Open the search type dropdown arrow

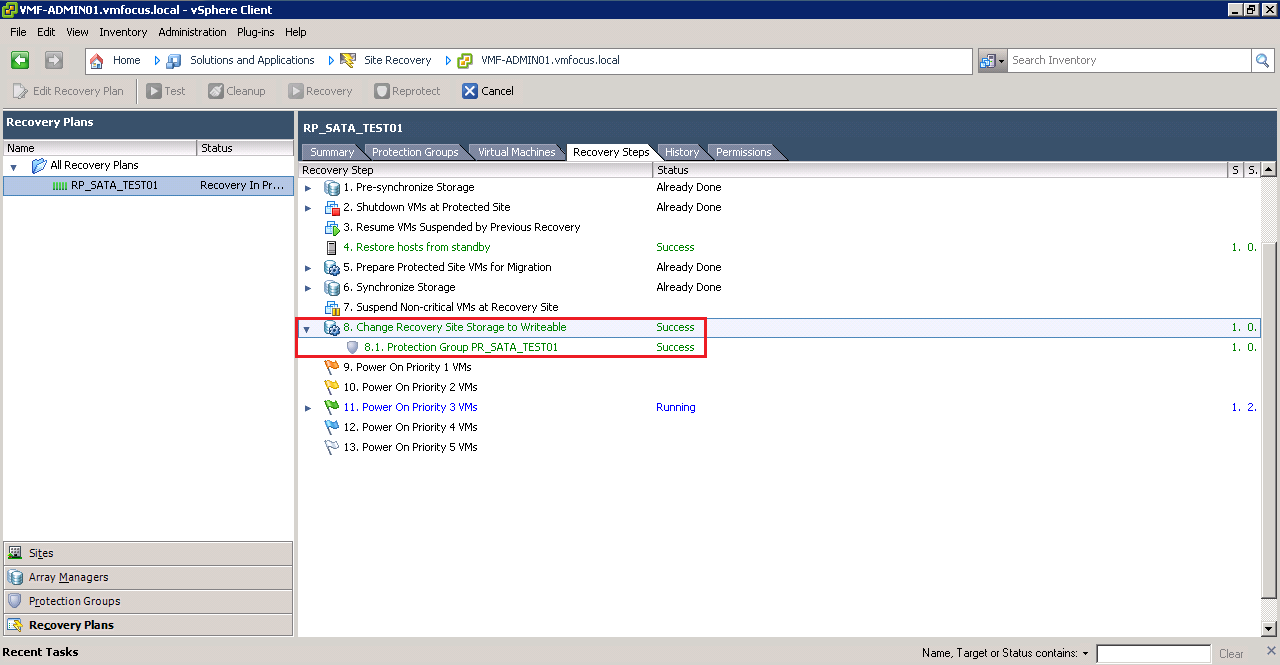tap(1001, 61)
